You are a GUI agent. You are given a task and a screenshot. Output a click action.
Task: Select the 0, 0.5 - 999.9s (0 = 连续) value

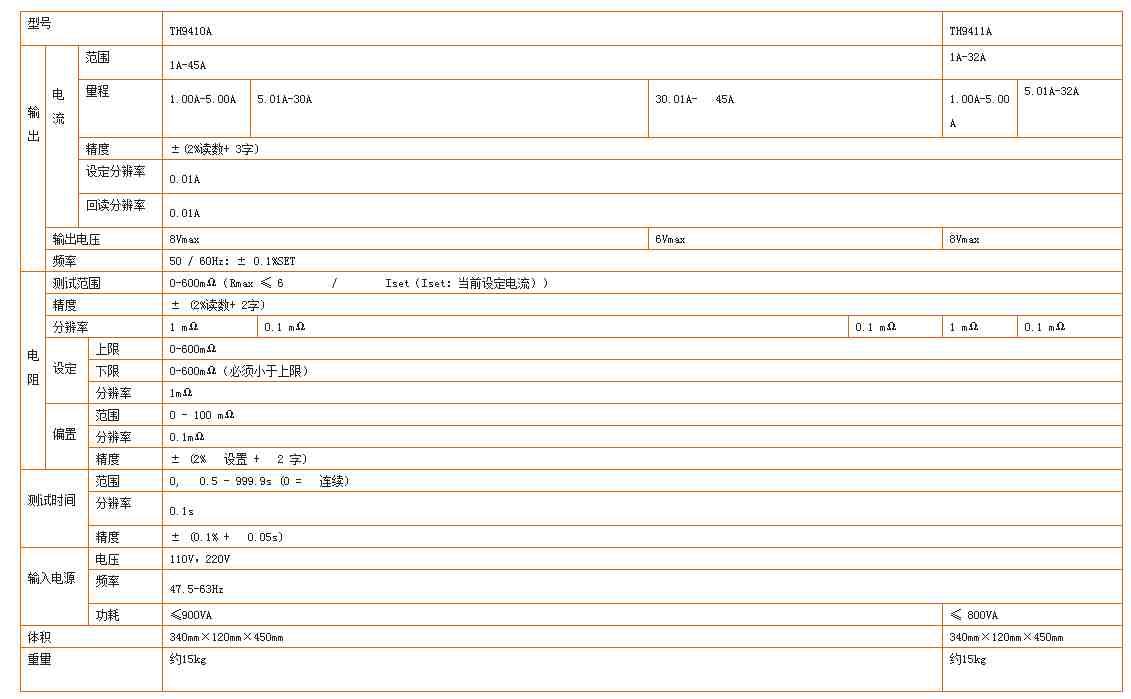[x=259, y=481]
